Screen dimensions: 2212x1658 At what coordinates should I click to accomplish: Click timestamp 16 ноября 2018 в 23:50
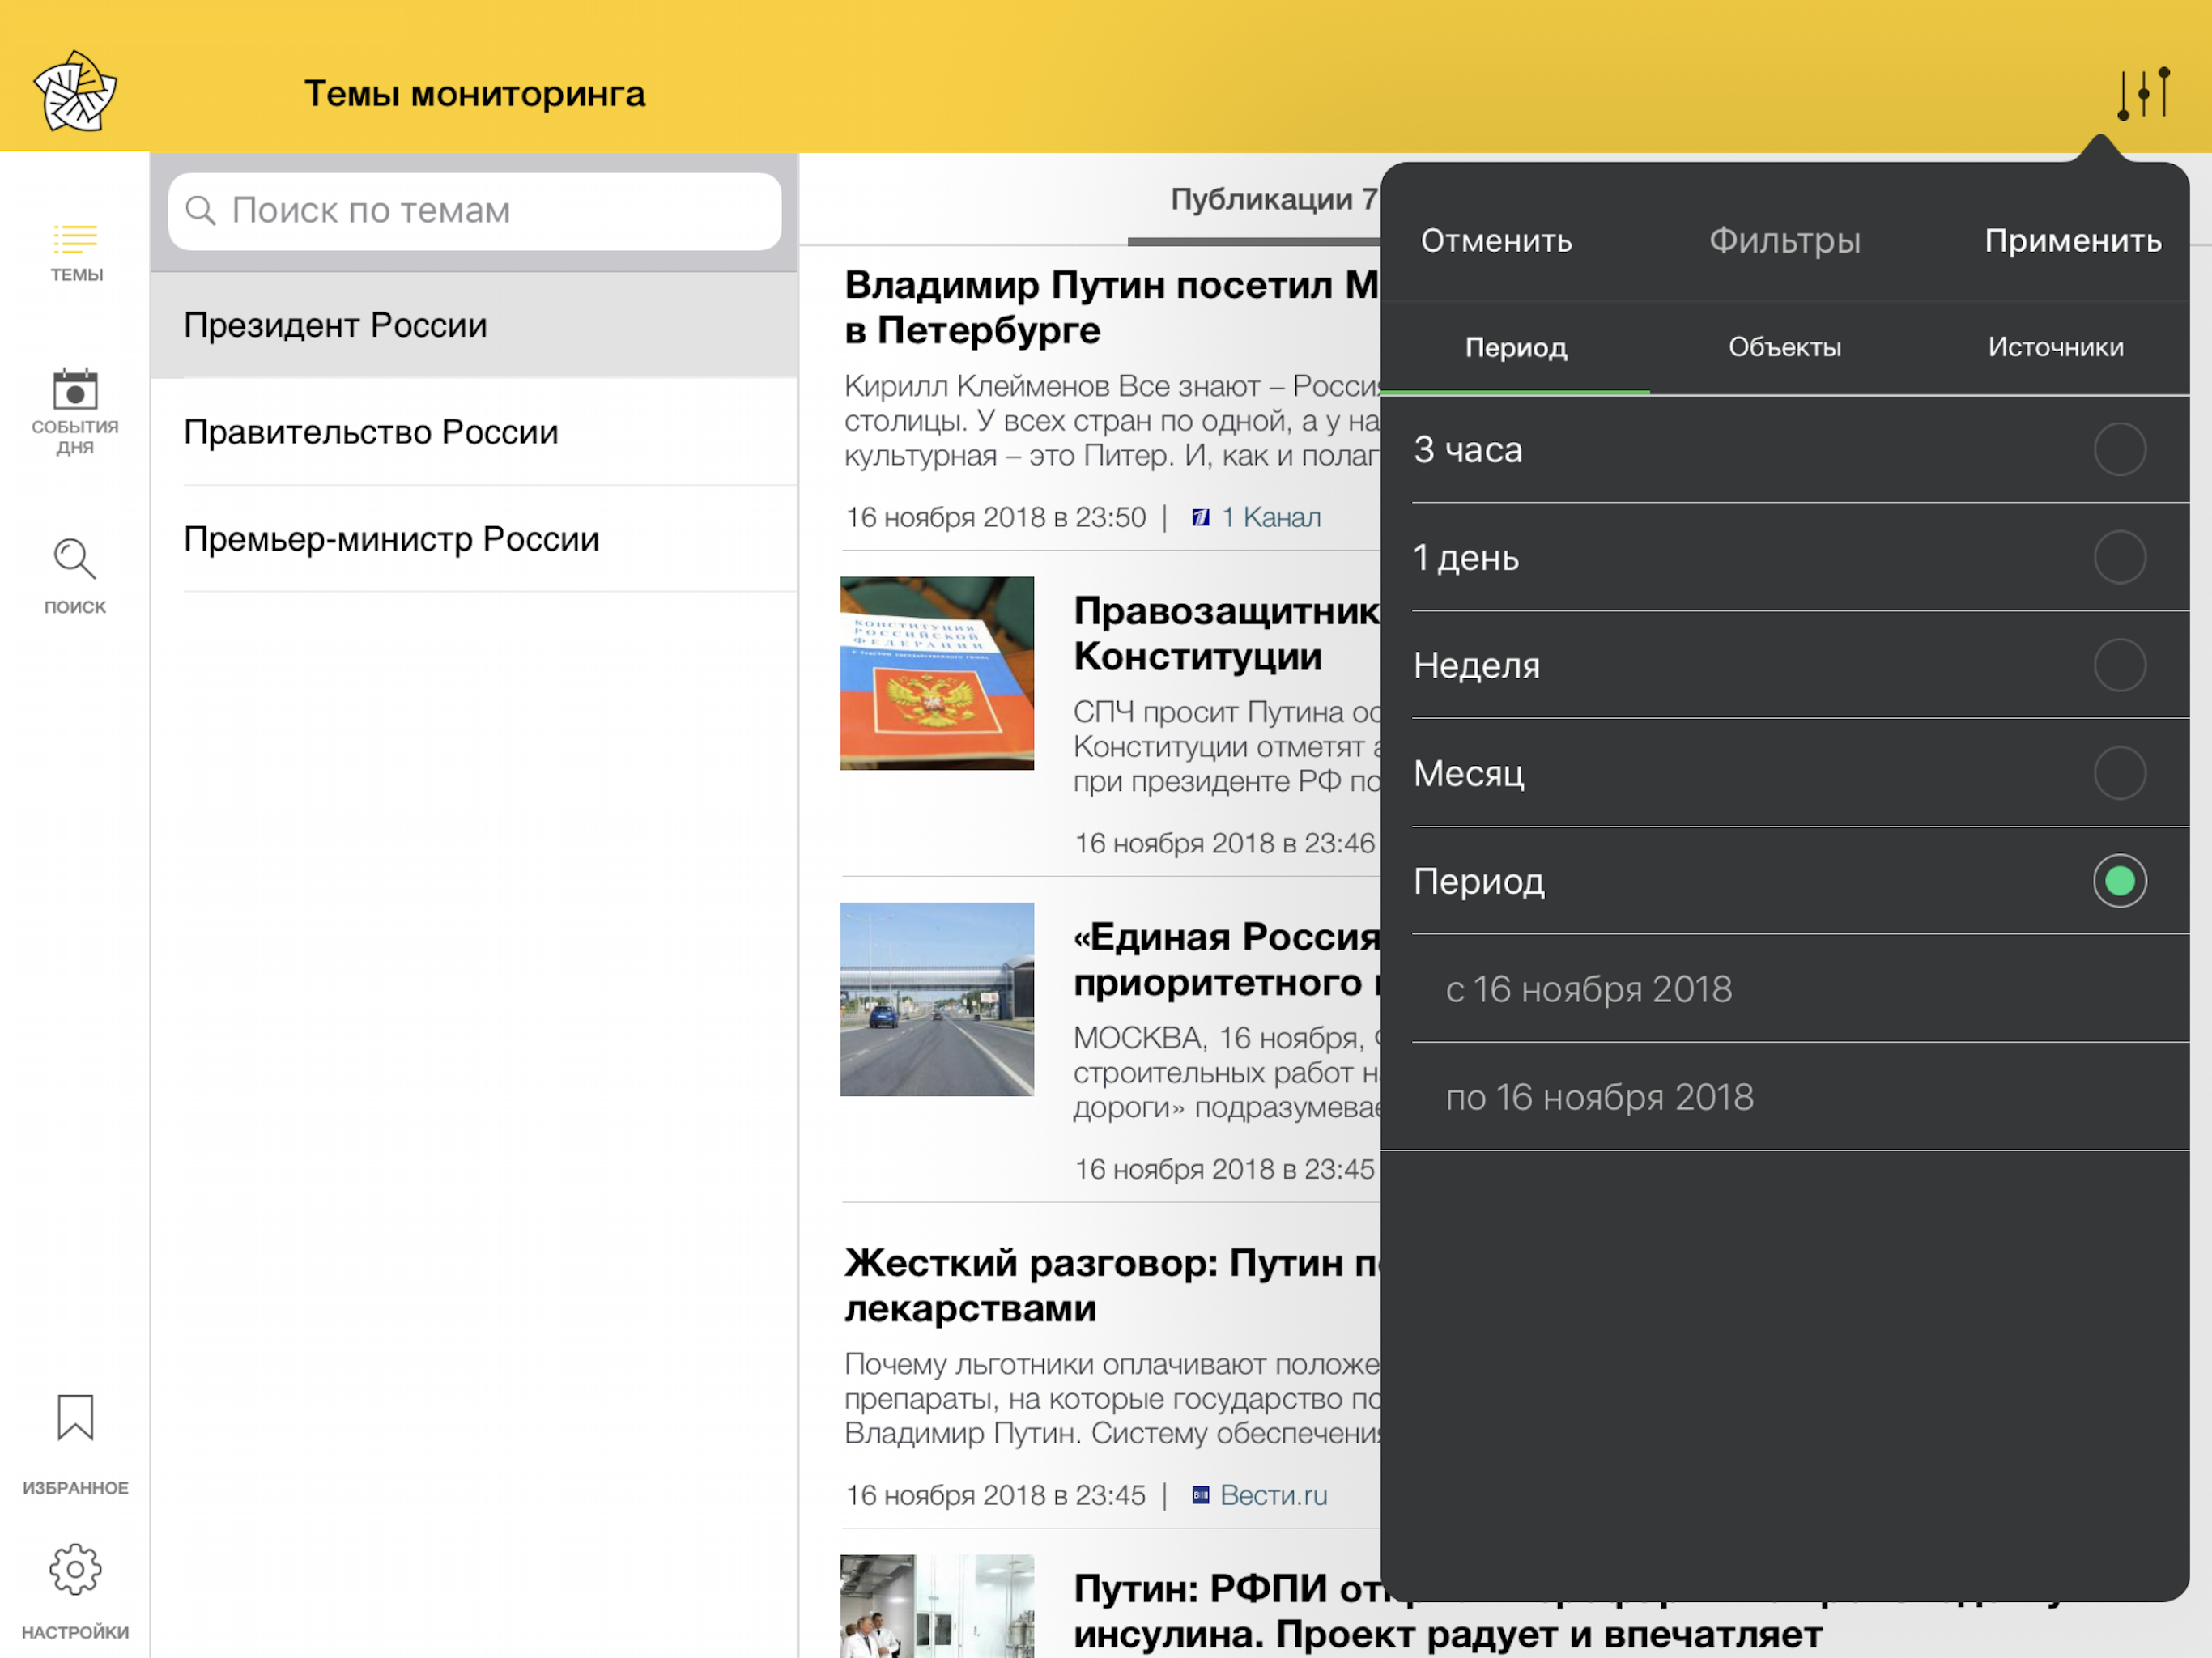pyautogui.click(x=996, y=517)
